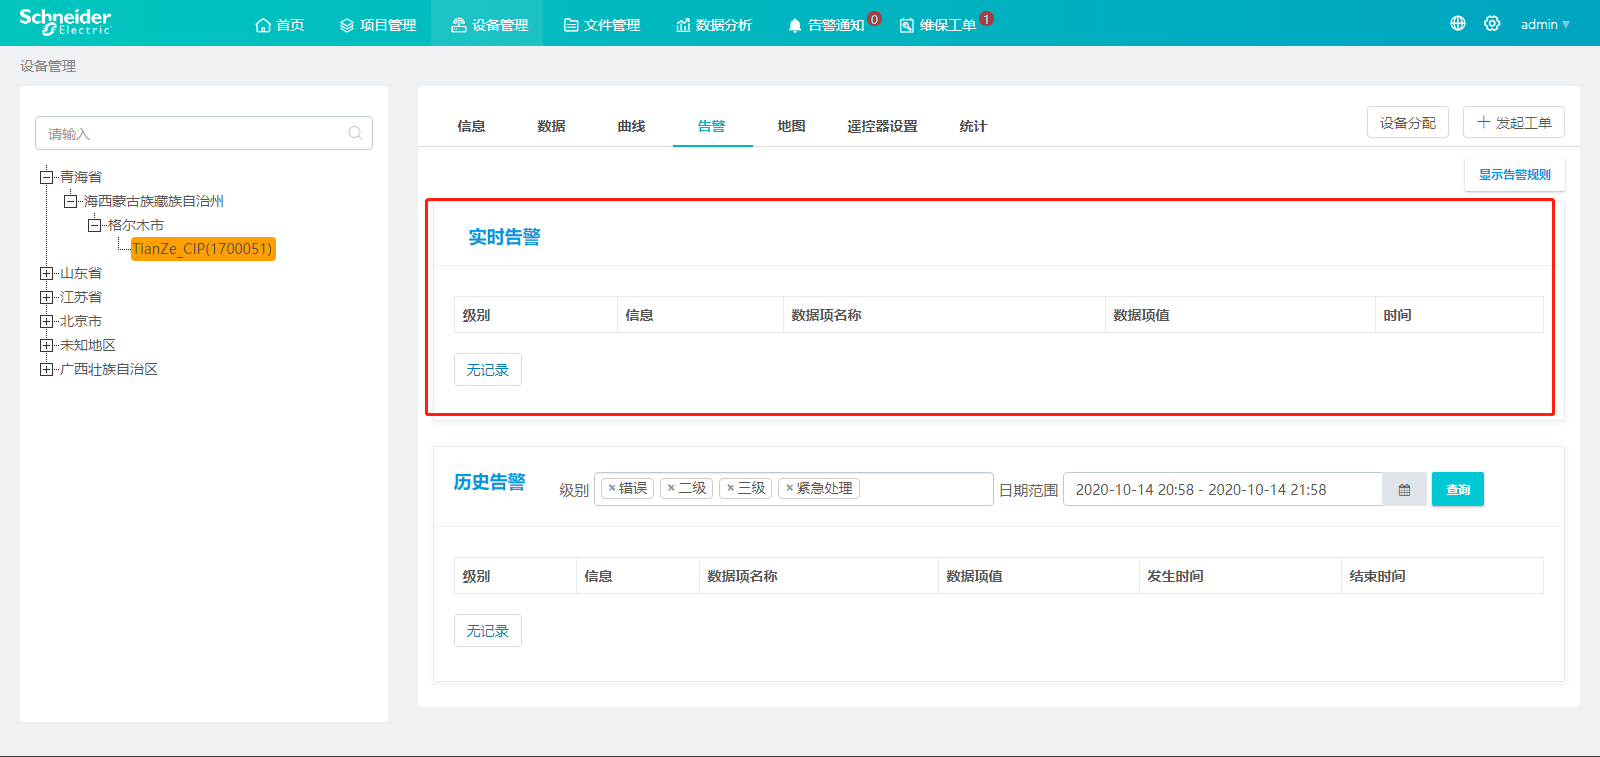The width and height of the screenshot is (1600, 757).
Task: Focus the 请输入 search field
Action: click(x=204, y=133)
